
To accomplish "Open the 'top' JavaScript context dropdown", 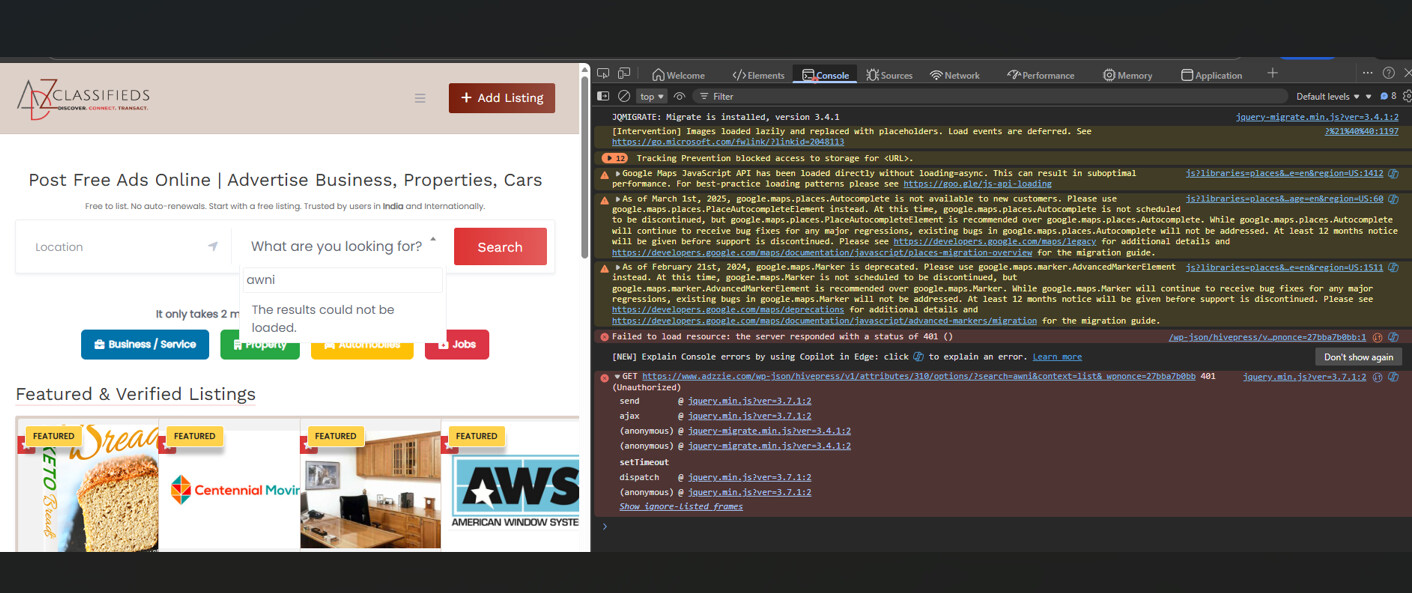I will [x=652, y=97].
